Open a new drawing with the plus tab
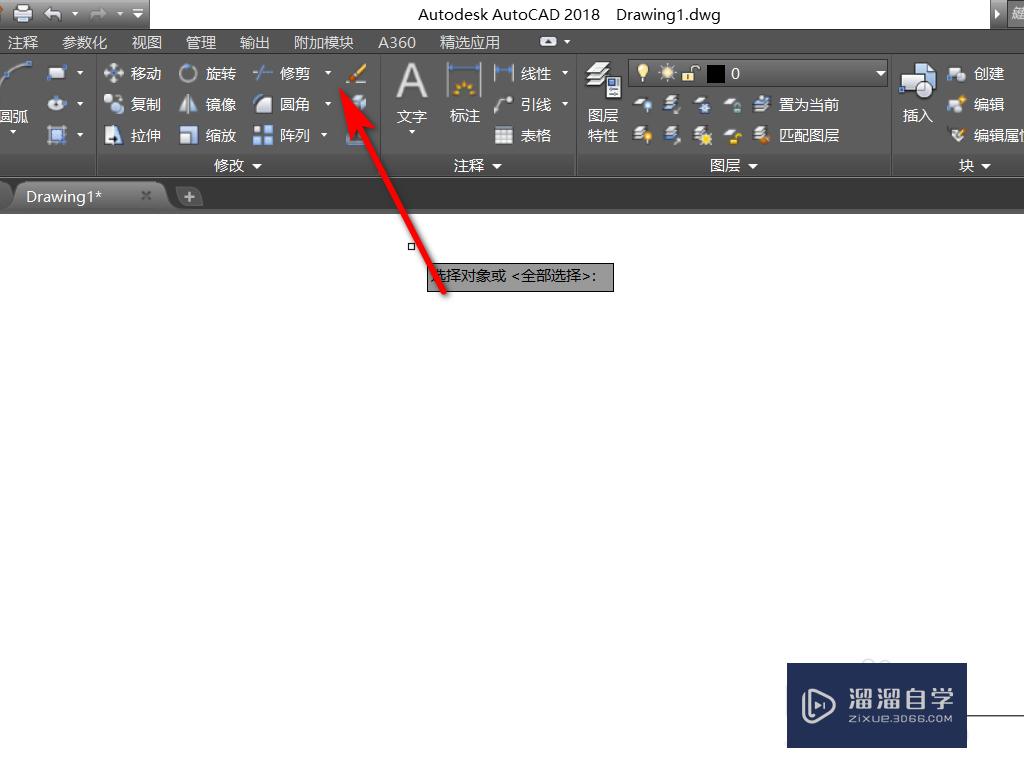 point(189,196)
